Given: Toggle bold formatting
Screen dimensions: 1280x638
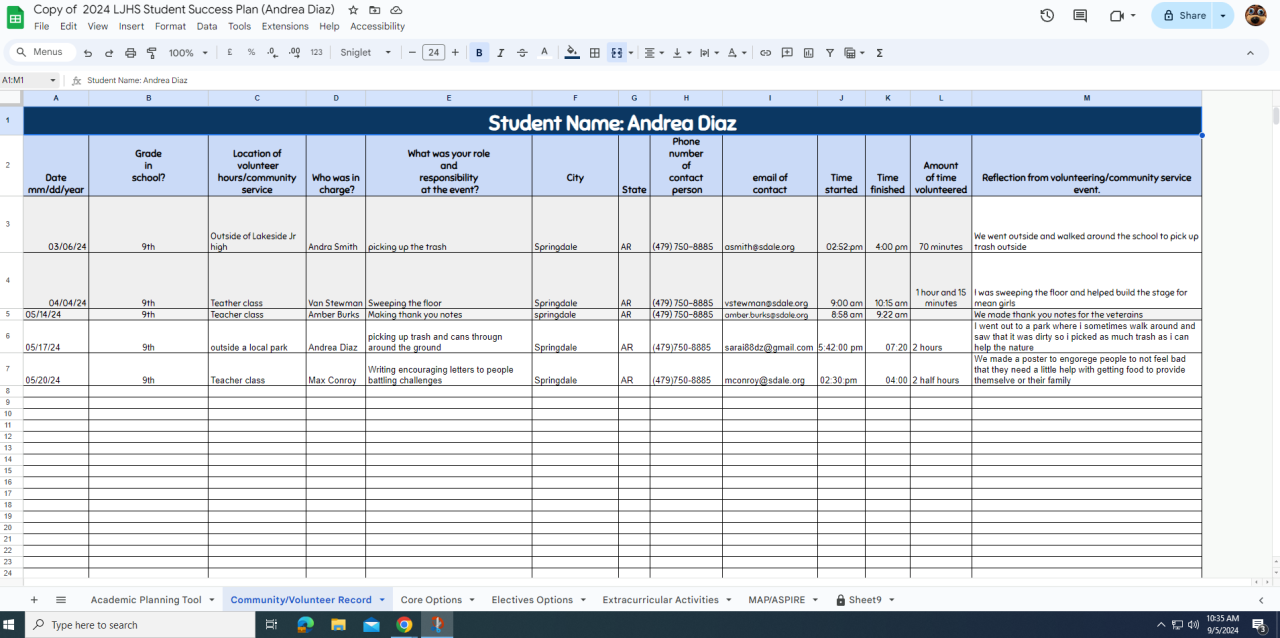Looking at the screenshot, I should (x=479, y=53).
